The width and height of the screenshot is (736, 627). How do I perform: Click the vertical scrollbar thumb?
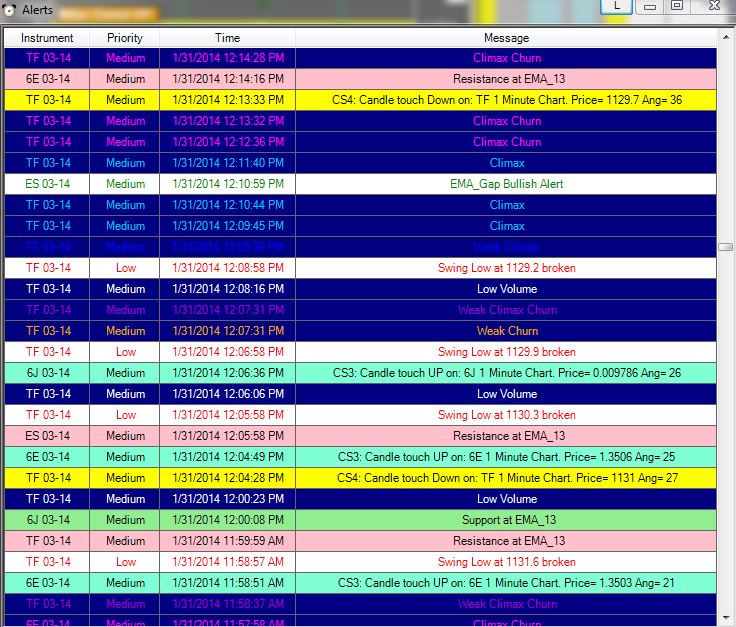coord(726,247)
